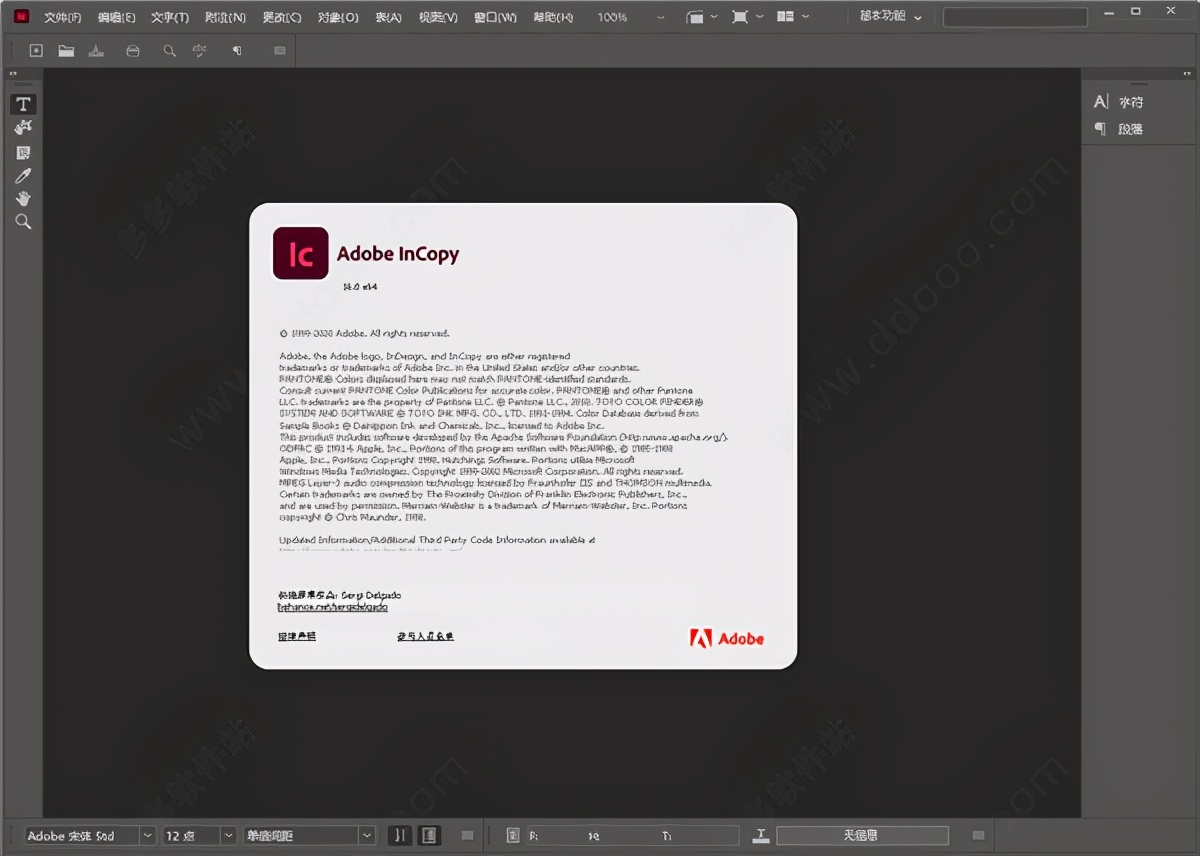Select the Zoom magnifier tool in left toolbox
1200x856 pixels.
(x=24, y=222)
